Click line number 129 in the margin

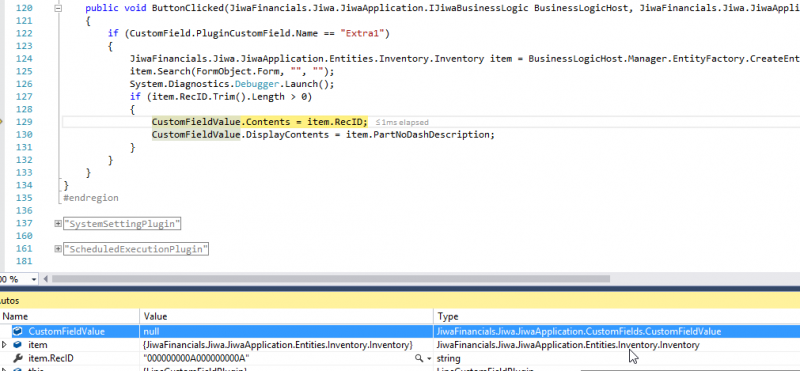pyautogui.click(x=24, y=122)
